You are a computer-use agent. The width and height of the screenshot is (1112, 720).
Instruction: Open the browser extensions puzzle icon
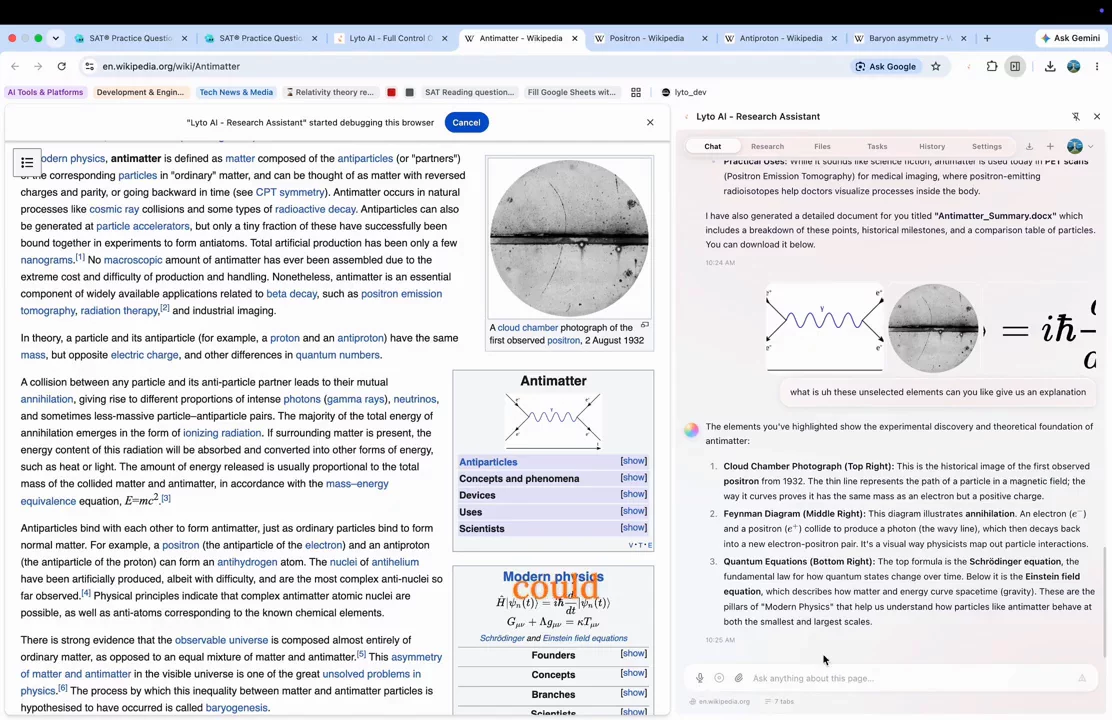(x=991, y=66)
